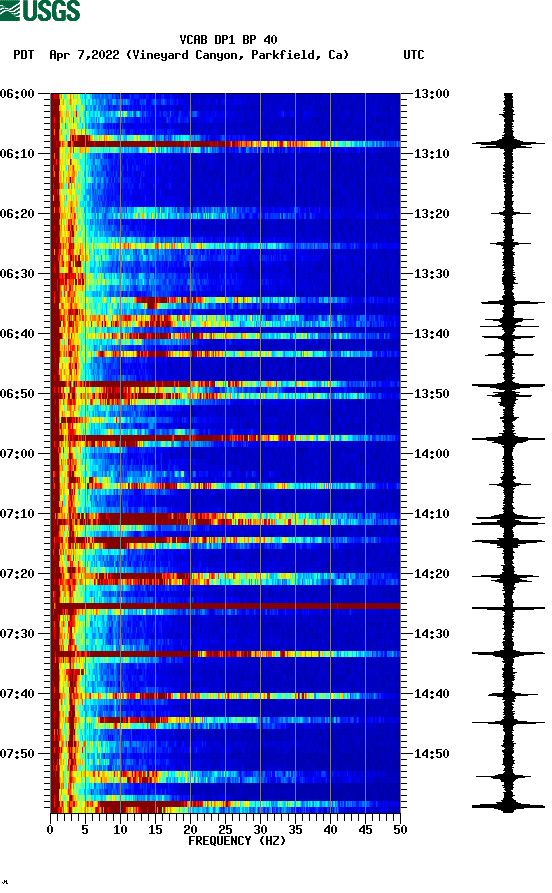This screenshot has height=893, width=552.
Task: Click the '20' frequency axis tick label
Action: [x=190, y=830]
